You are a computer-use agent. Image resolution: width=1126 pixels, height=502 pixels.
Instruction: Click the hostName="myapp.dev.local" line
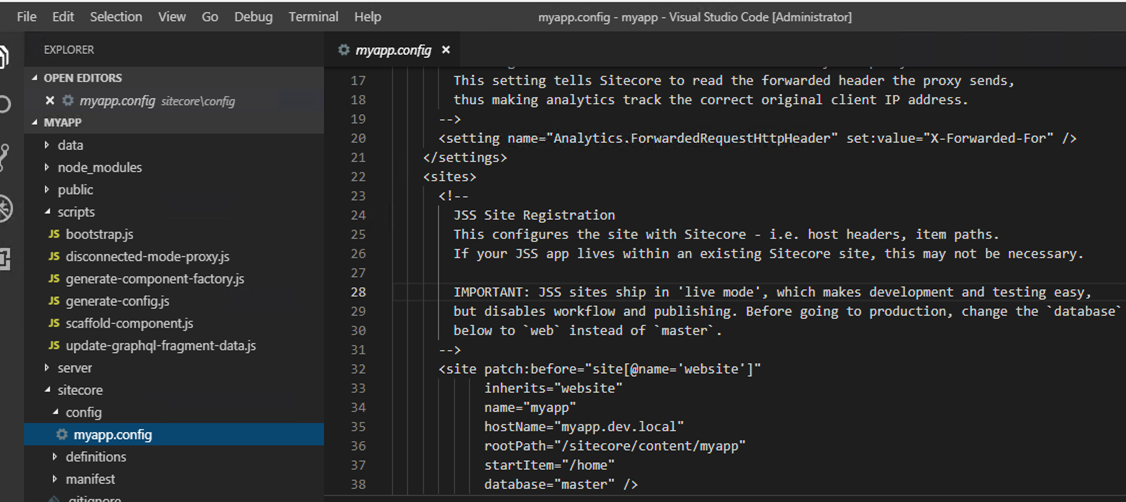point(584,427)
